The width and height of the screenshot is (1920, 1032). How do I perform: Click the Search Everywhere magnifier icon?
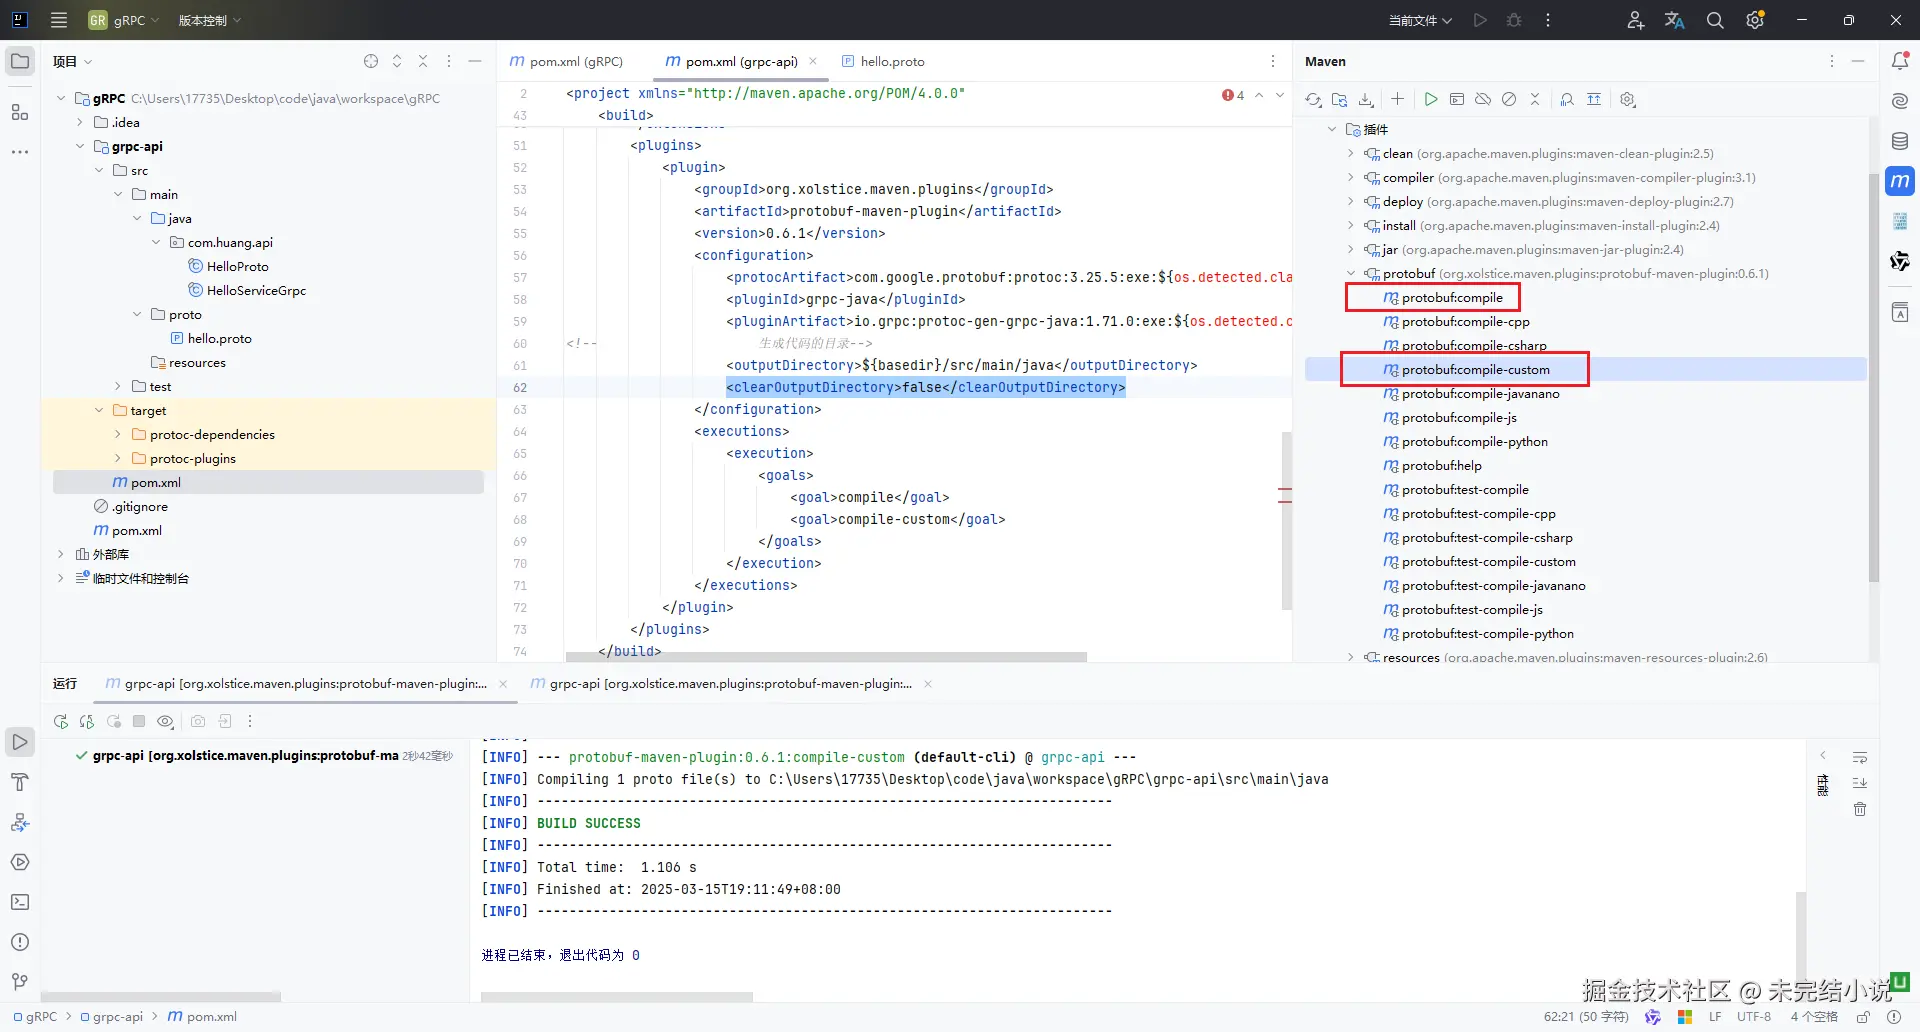coord(1715,20)
